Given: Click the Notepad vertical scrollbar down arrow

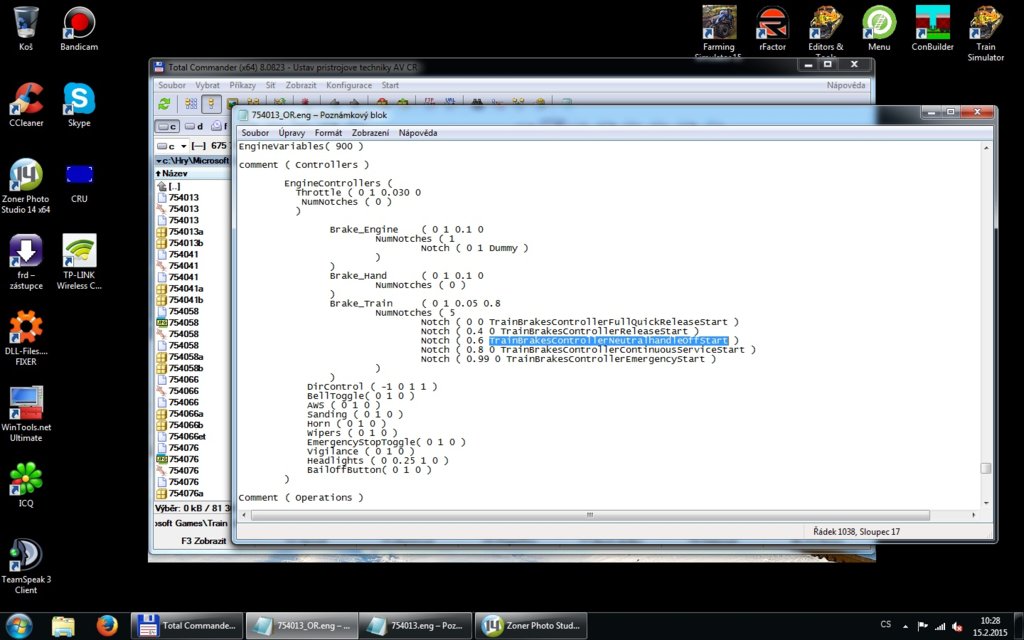Looking at the screenshot, I should [x=986, y=502].
